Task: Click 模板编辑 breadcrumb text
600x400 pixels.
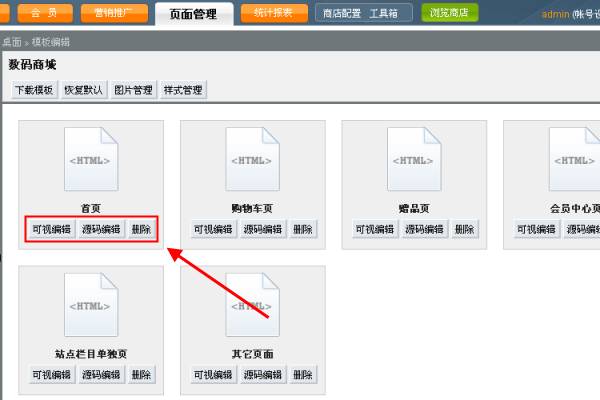Action: point(51,42)
